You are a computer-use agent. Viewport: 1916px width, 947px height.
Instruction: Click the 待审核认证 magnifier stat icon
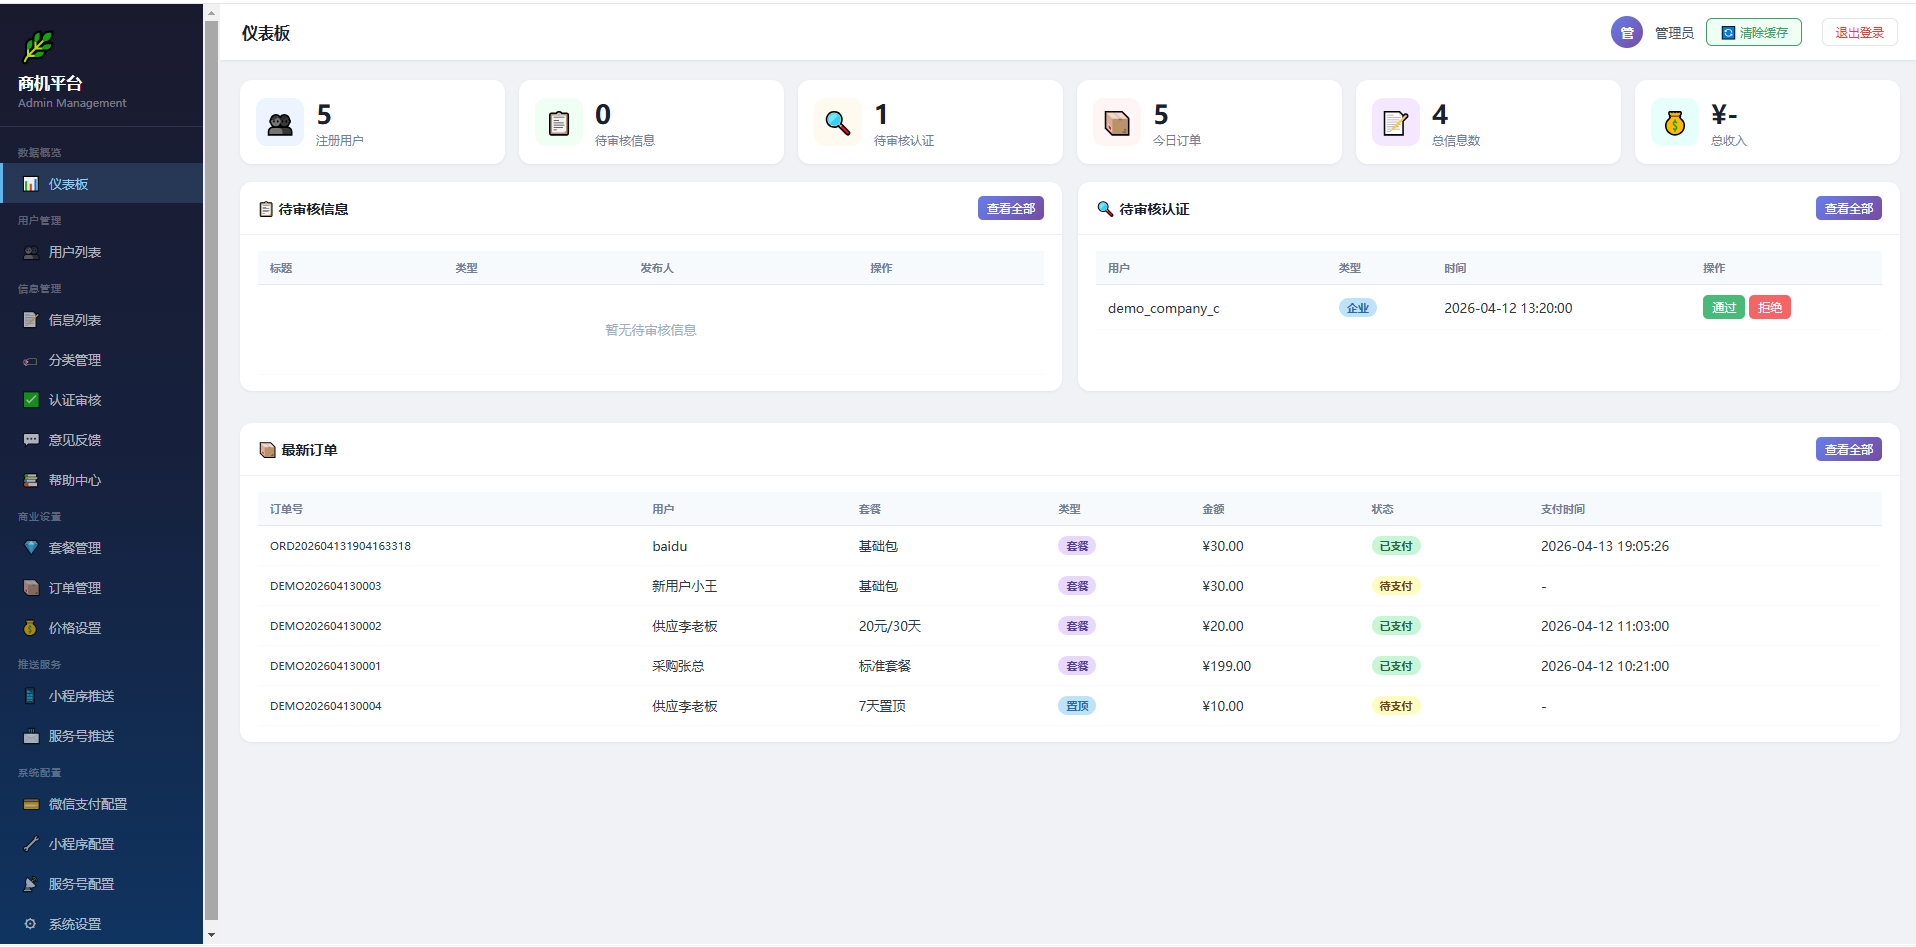(838, 123)
